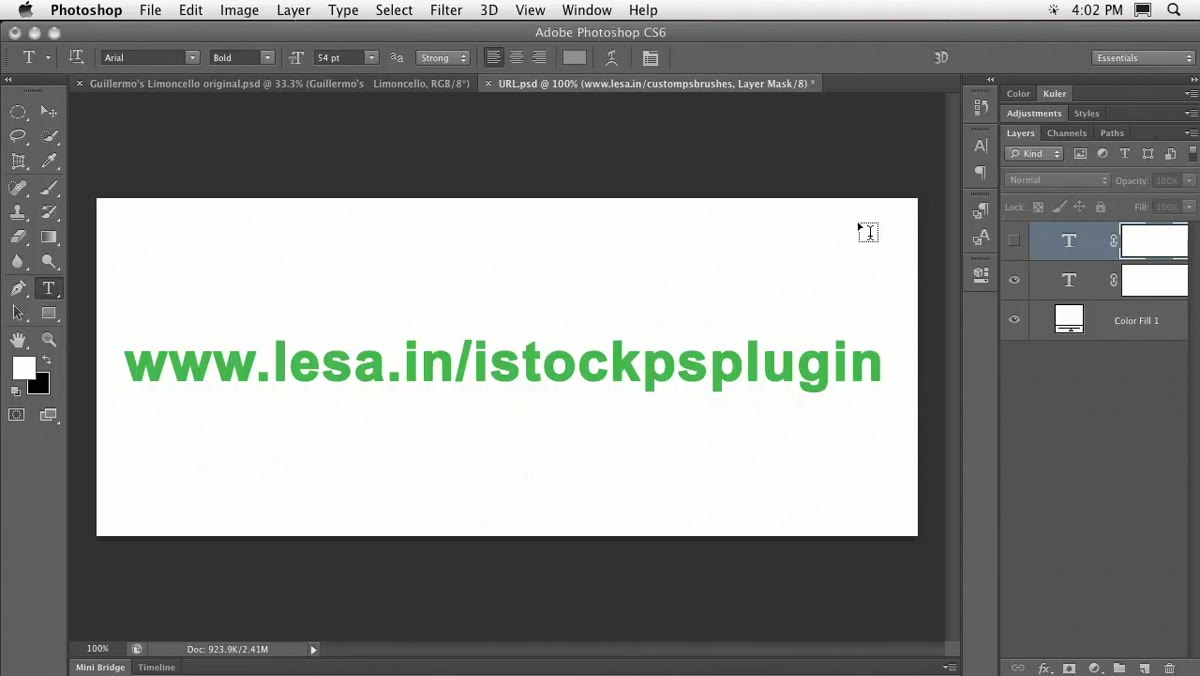The width and height of the screenshot is (1200, 676).
Task: Hide the second text layer
Action: click(1014, 280)
